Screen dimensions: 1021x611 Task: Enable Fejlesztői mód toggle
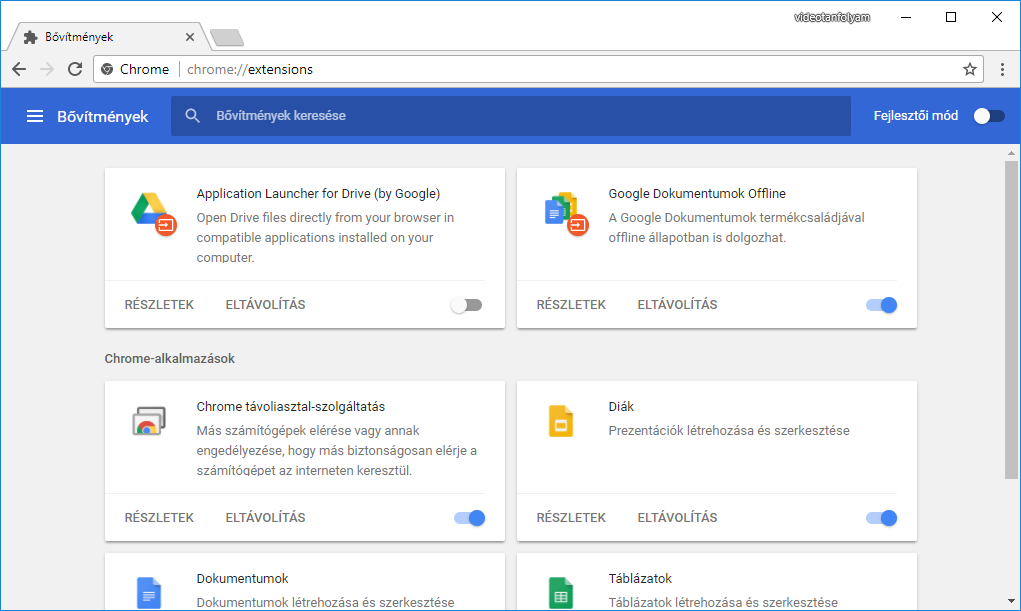click(x=989, y=116)
